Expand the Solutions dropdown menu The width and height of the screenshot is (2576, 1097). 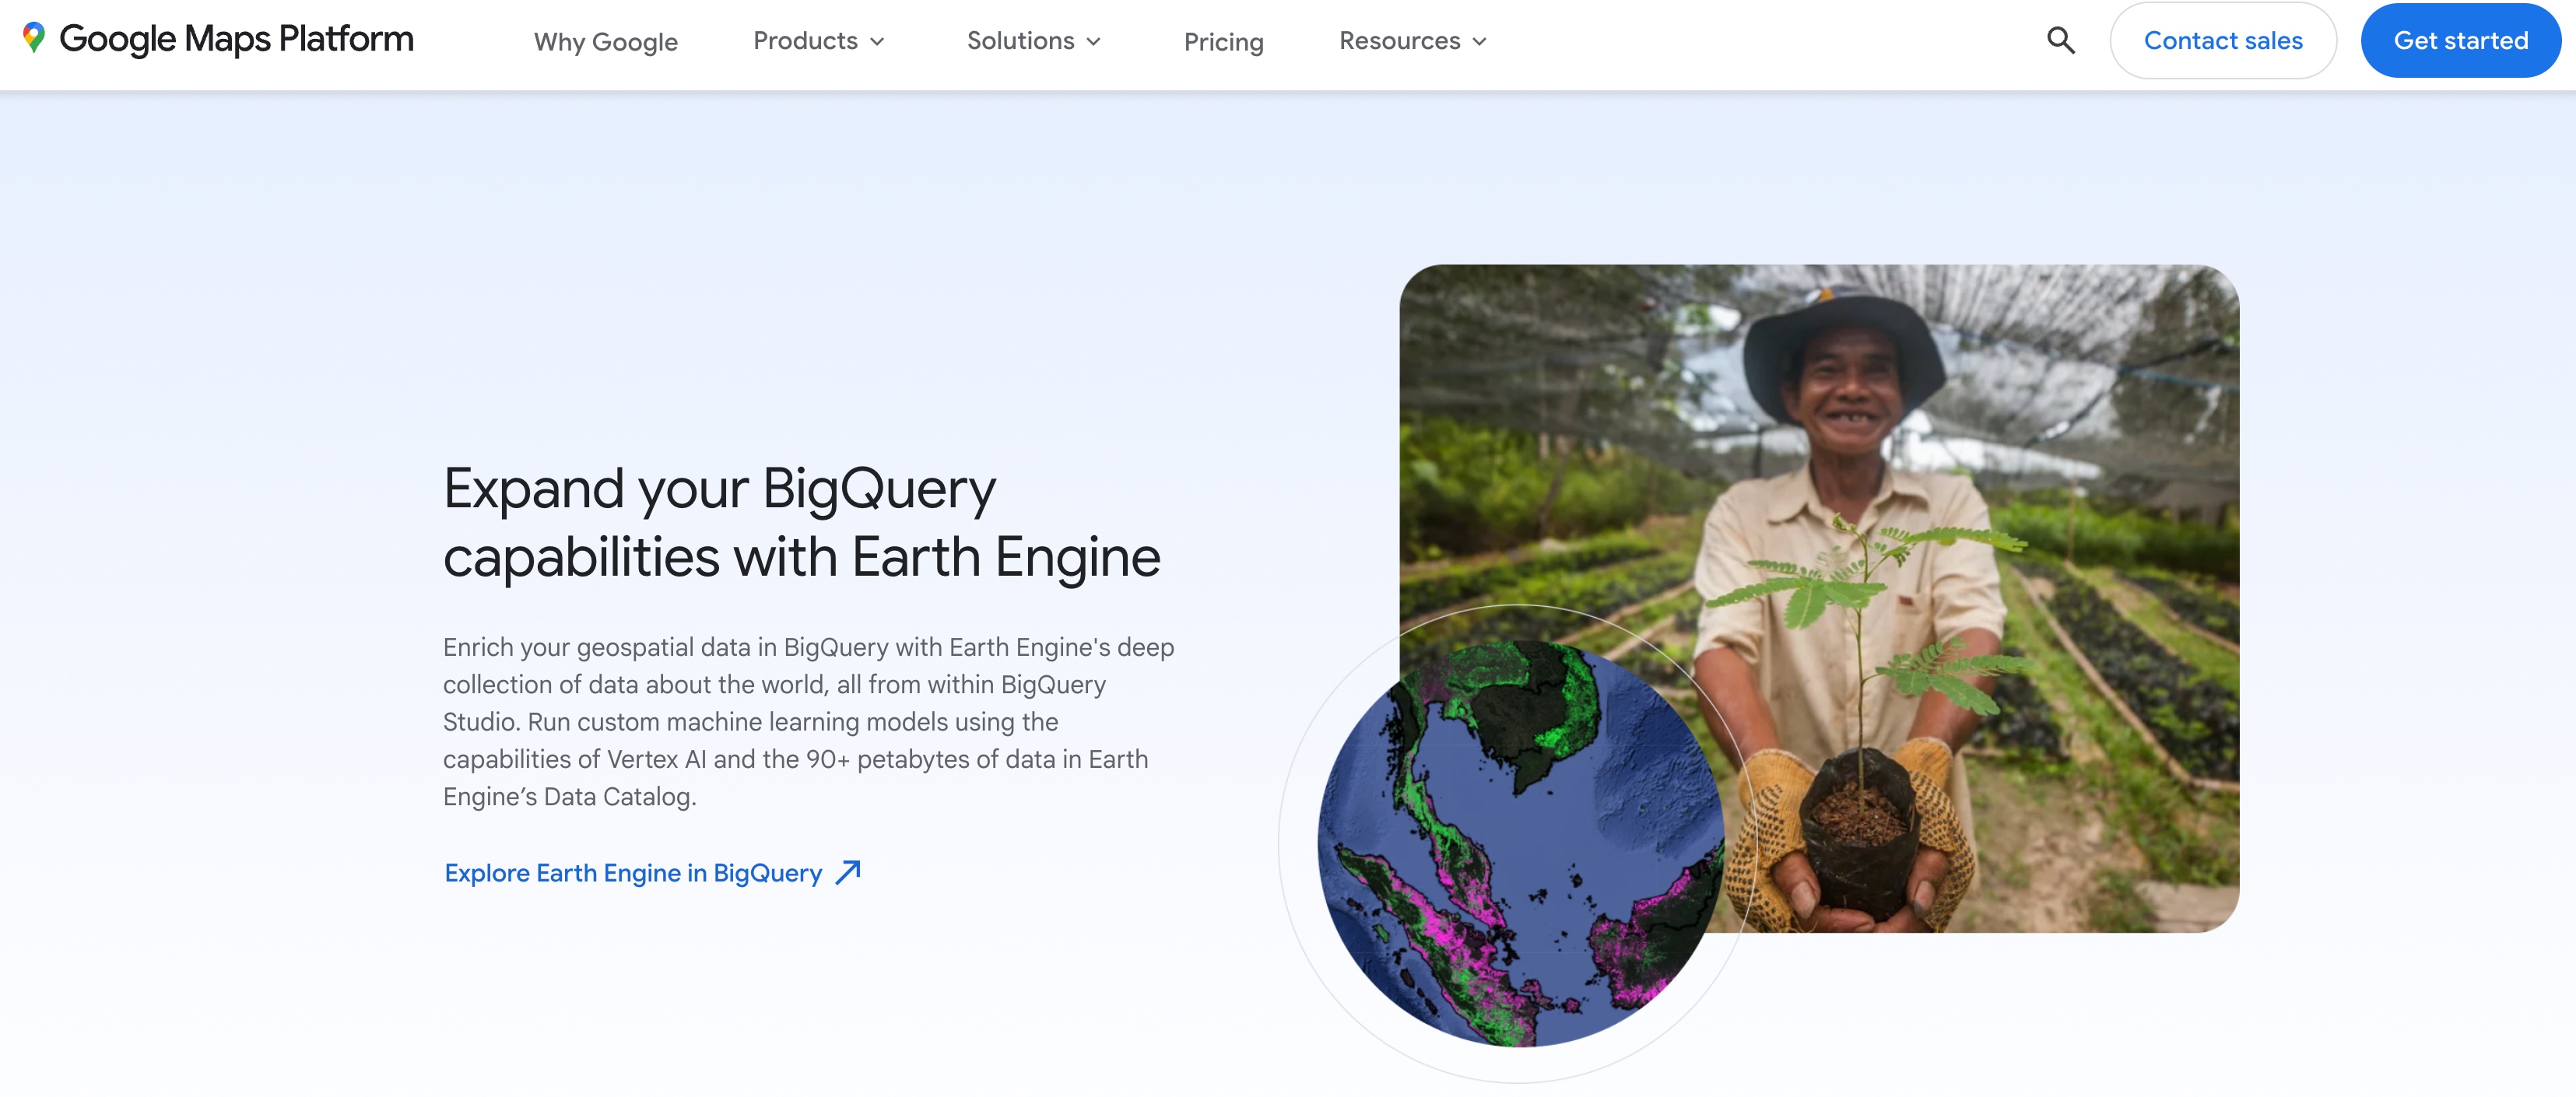point(1034,41)
